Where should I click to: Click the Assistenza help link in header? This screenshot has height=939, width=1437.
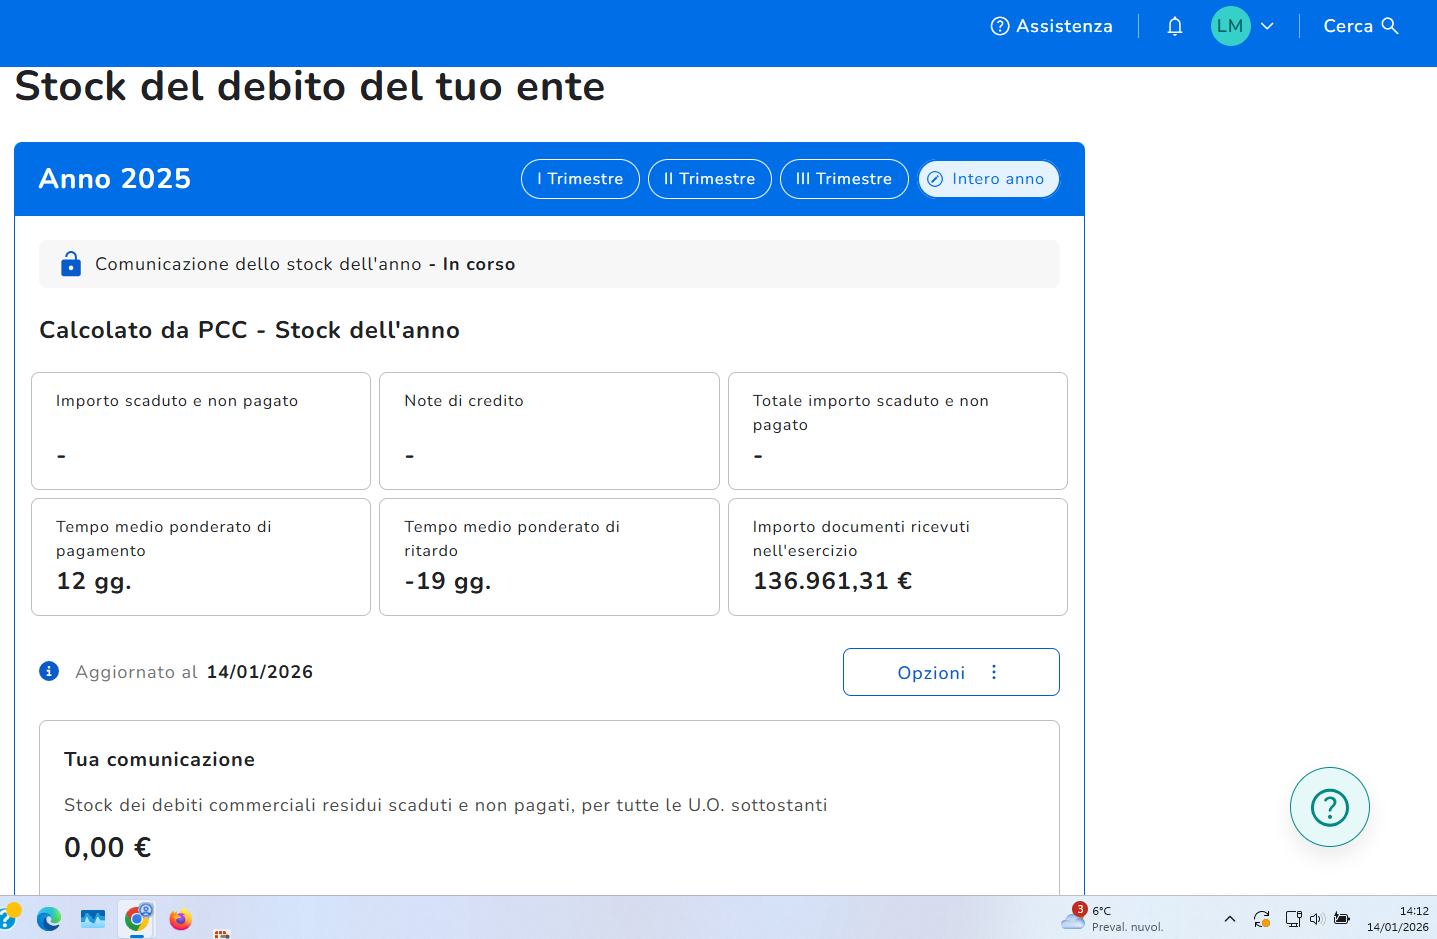tap(1051, 26)
